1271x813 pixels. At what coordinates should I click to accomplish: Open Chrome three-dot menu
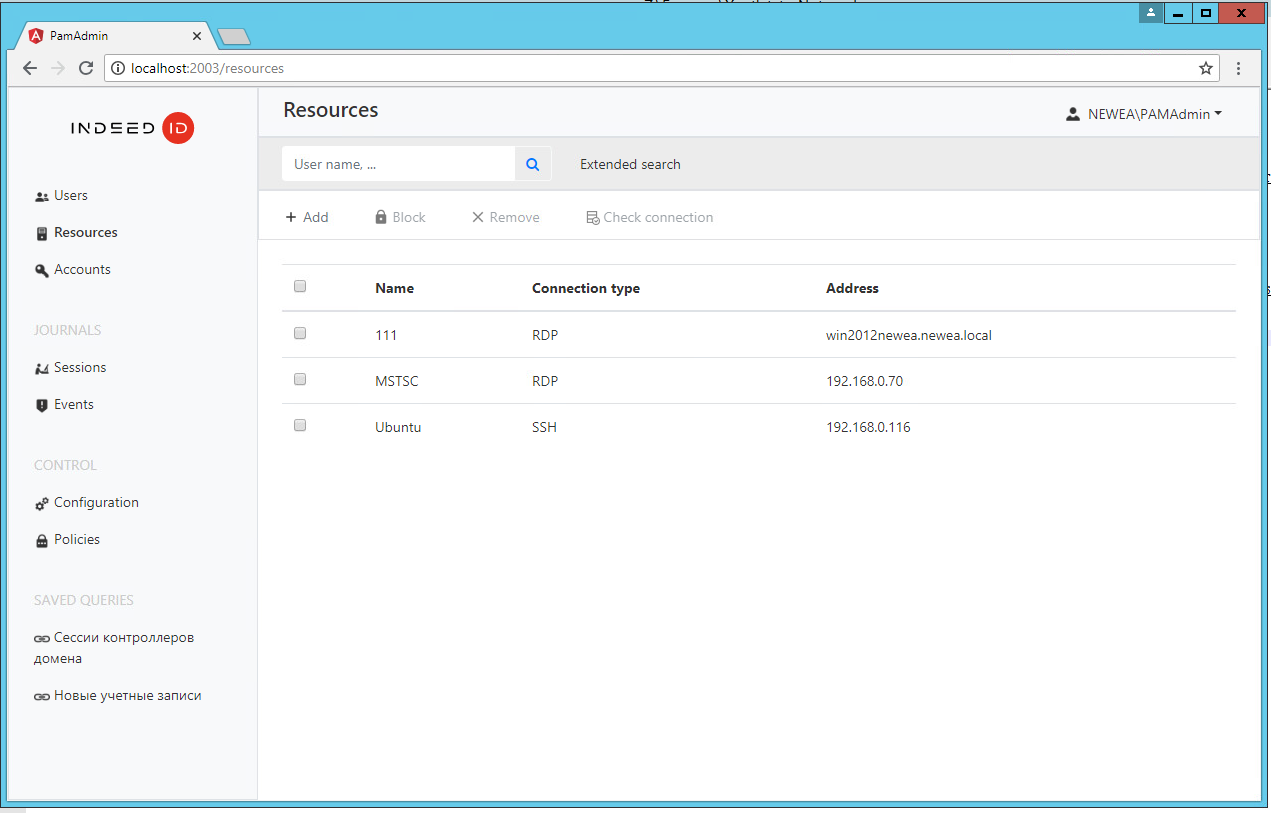coord(1239,69)
